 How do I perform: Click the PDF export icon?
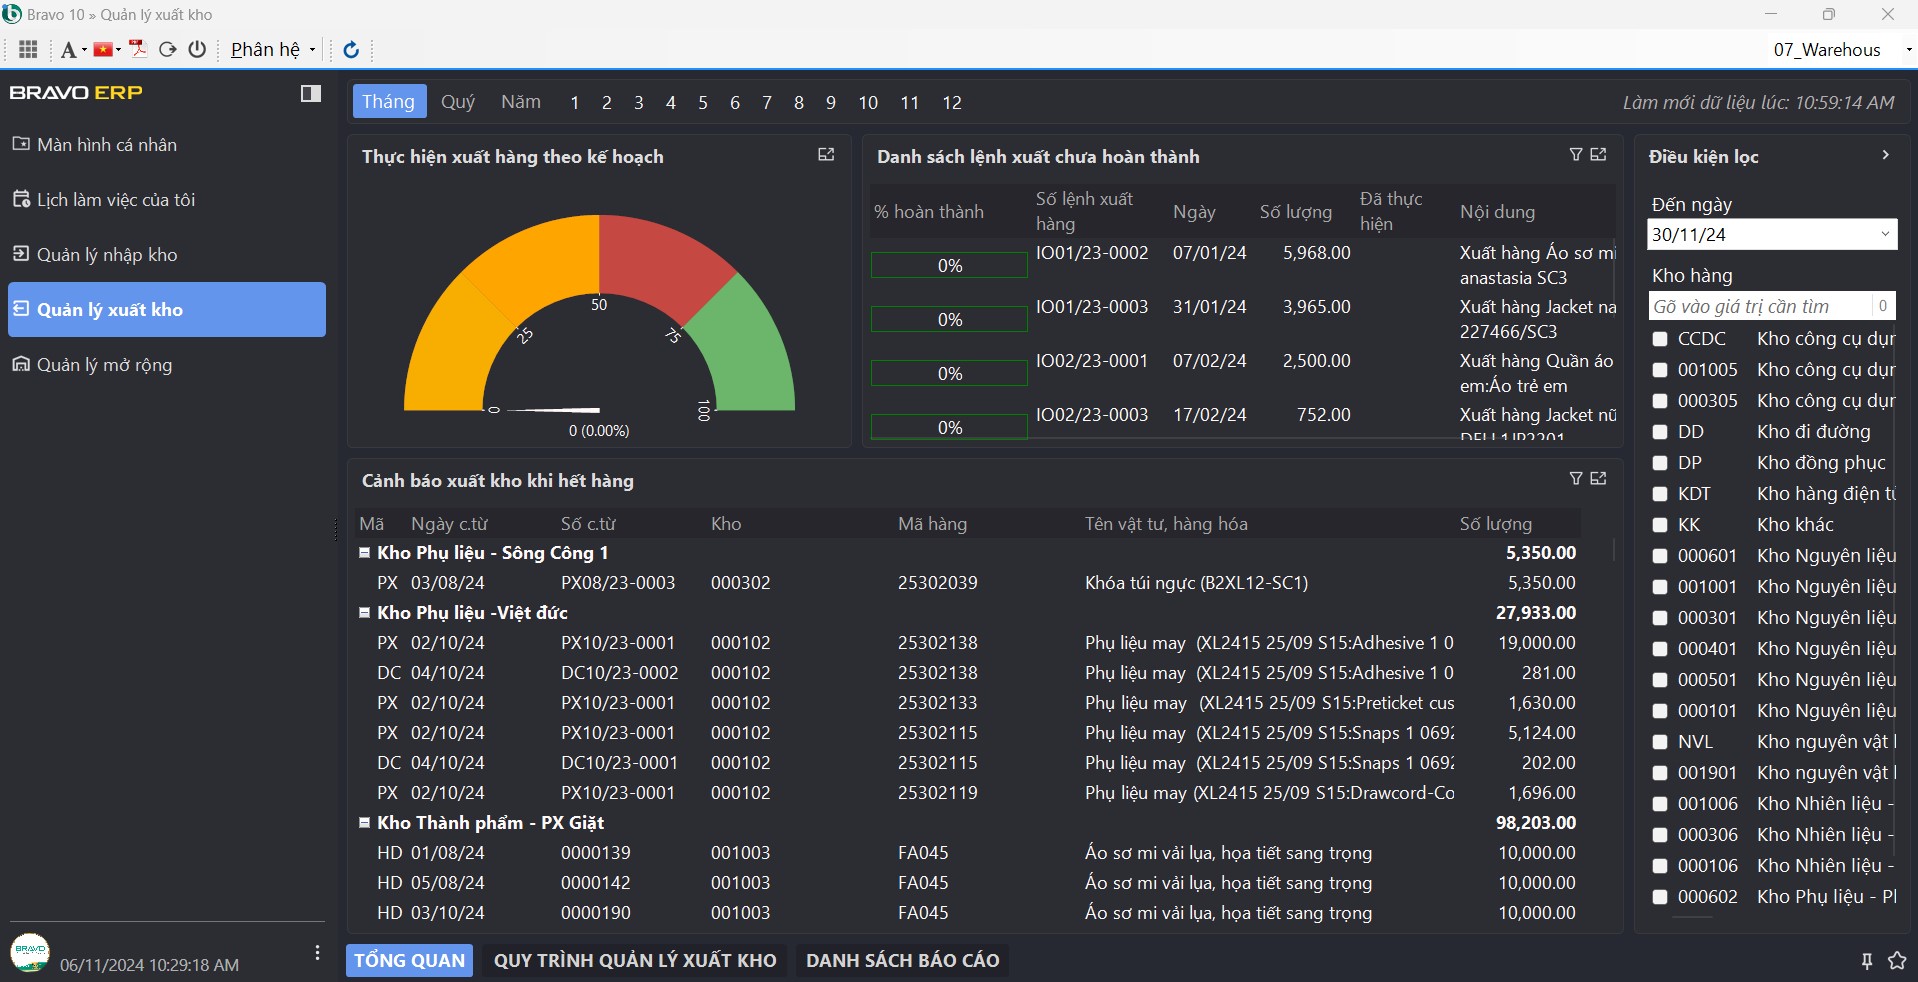pos(138,49)
